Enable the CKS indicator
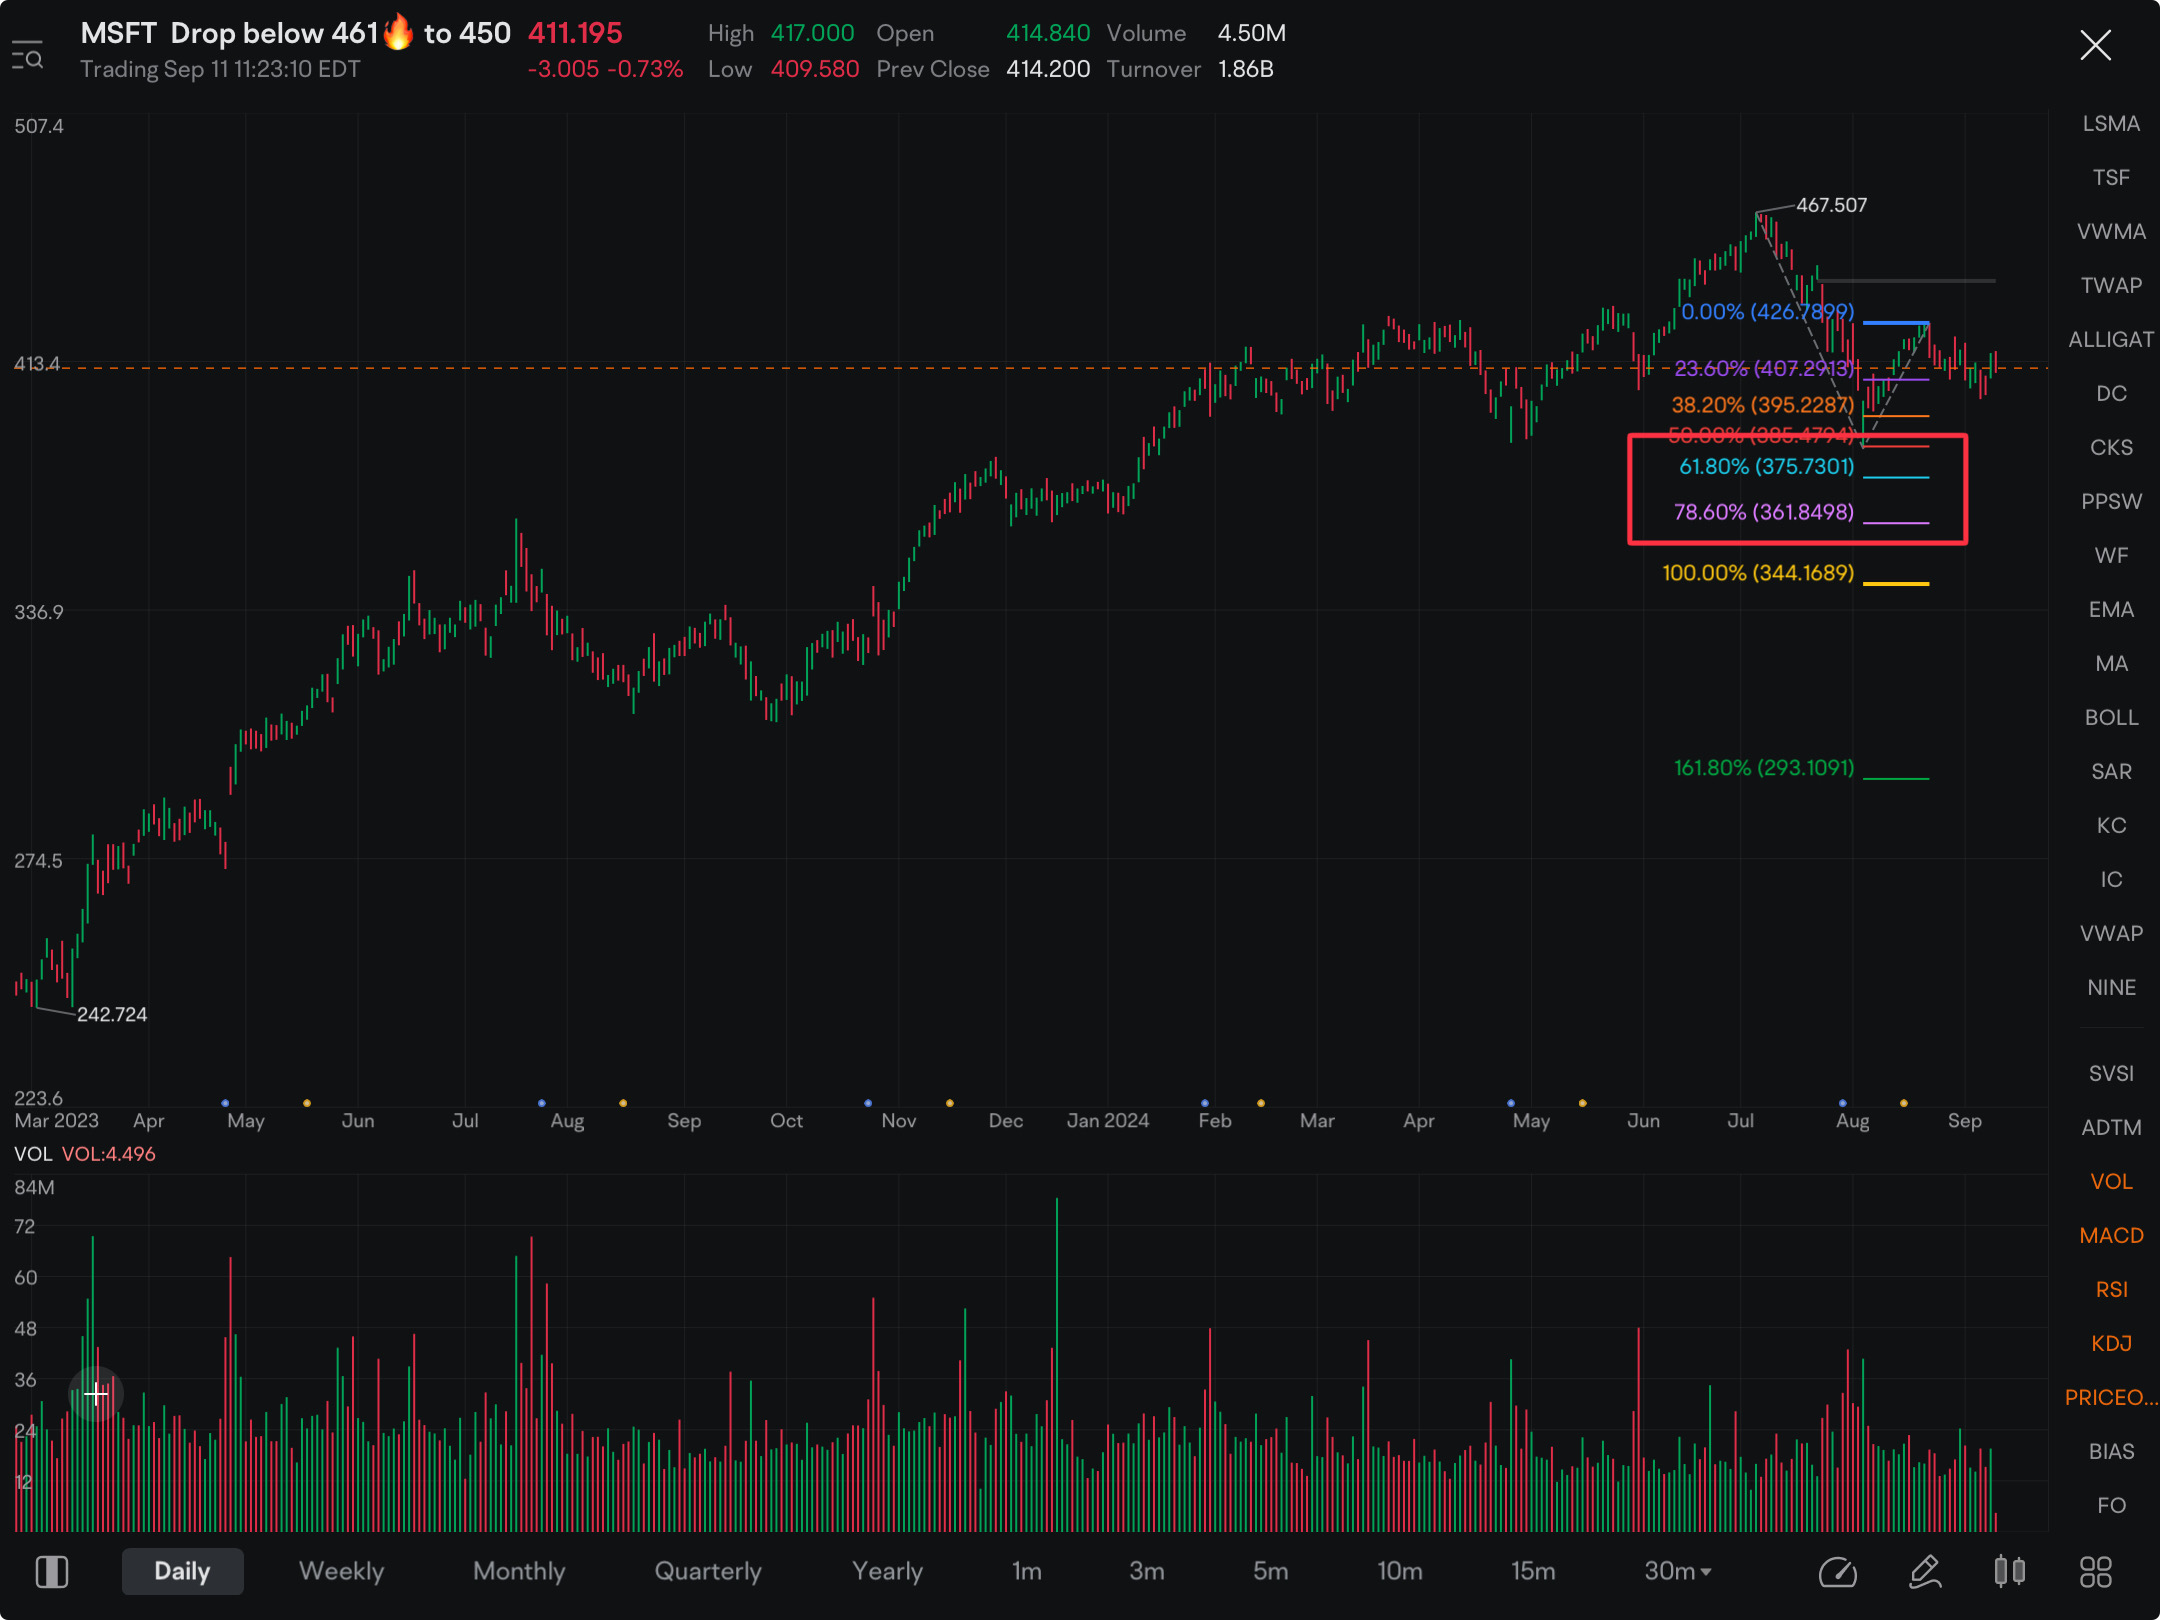The height and width of the screenshot is (1620, 2160). tap(2111, 447)
